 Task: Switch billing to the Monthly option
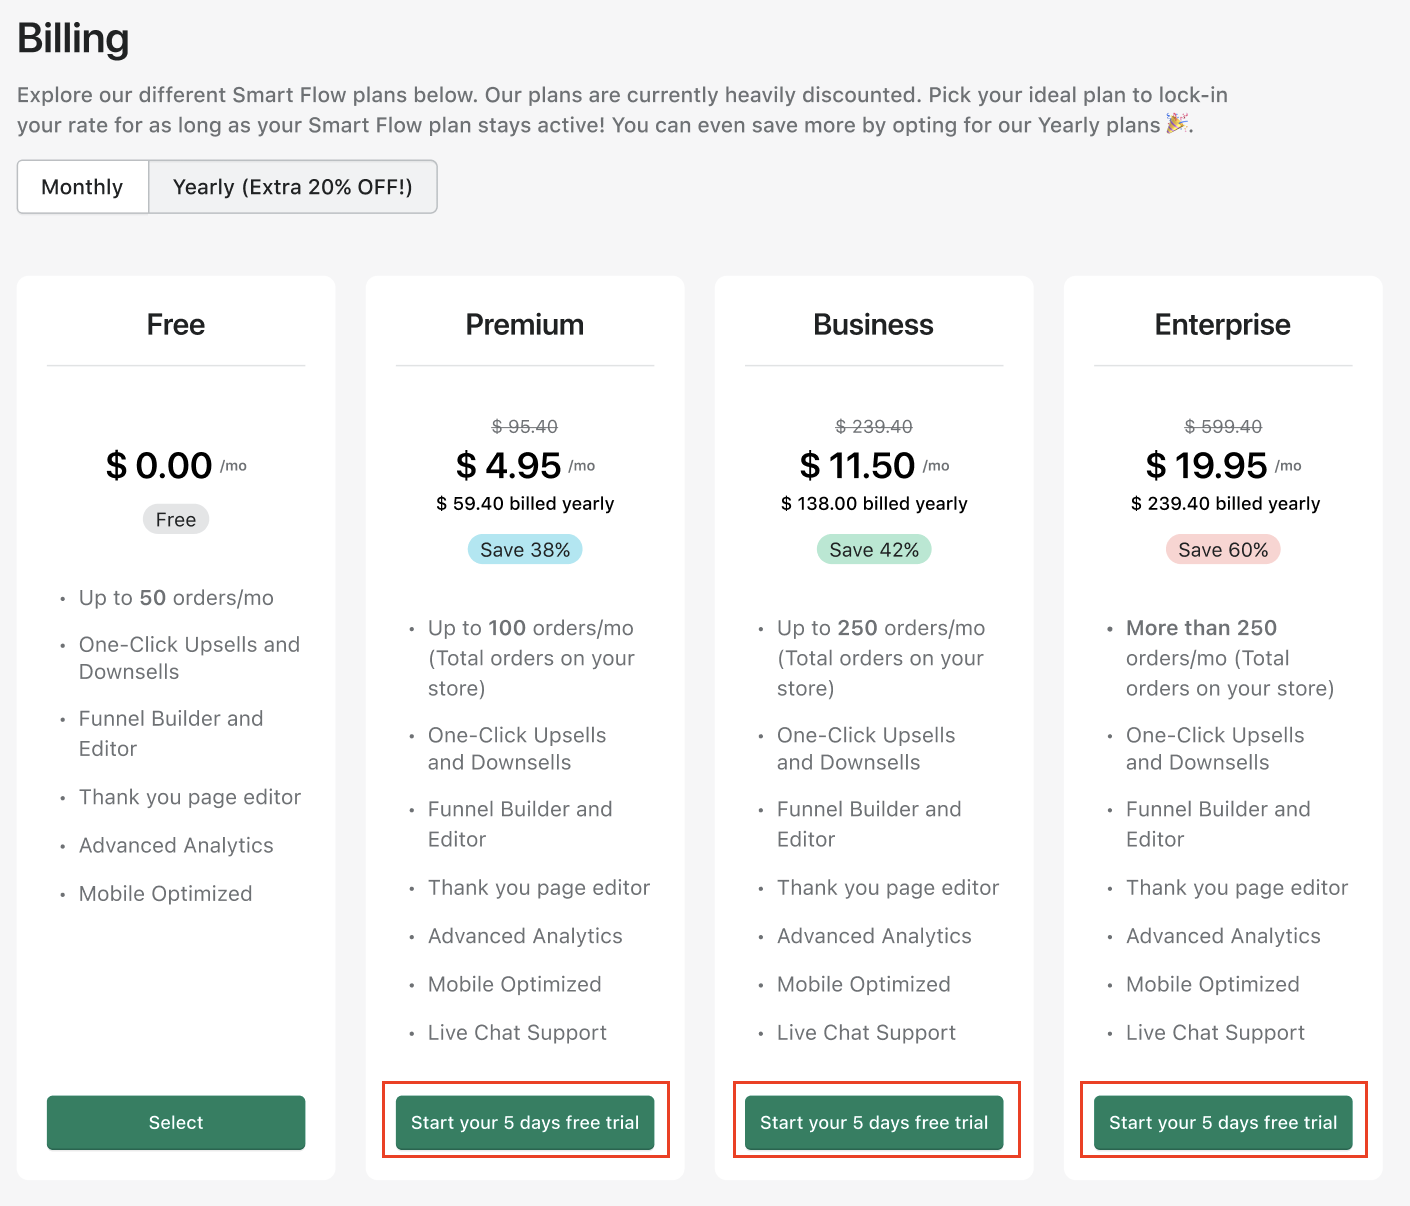pos(82,187)
